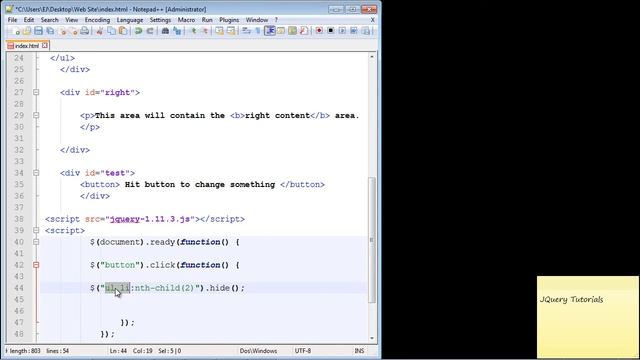Open the Edit menu

coord(29,20)
